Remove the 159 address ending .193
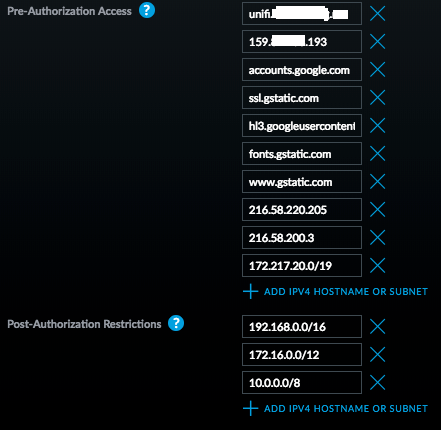 (x=378, y=42)
